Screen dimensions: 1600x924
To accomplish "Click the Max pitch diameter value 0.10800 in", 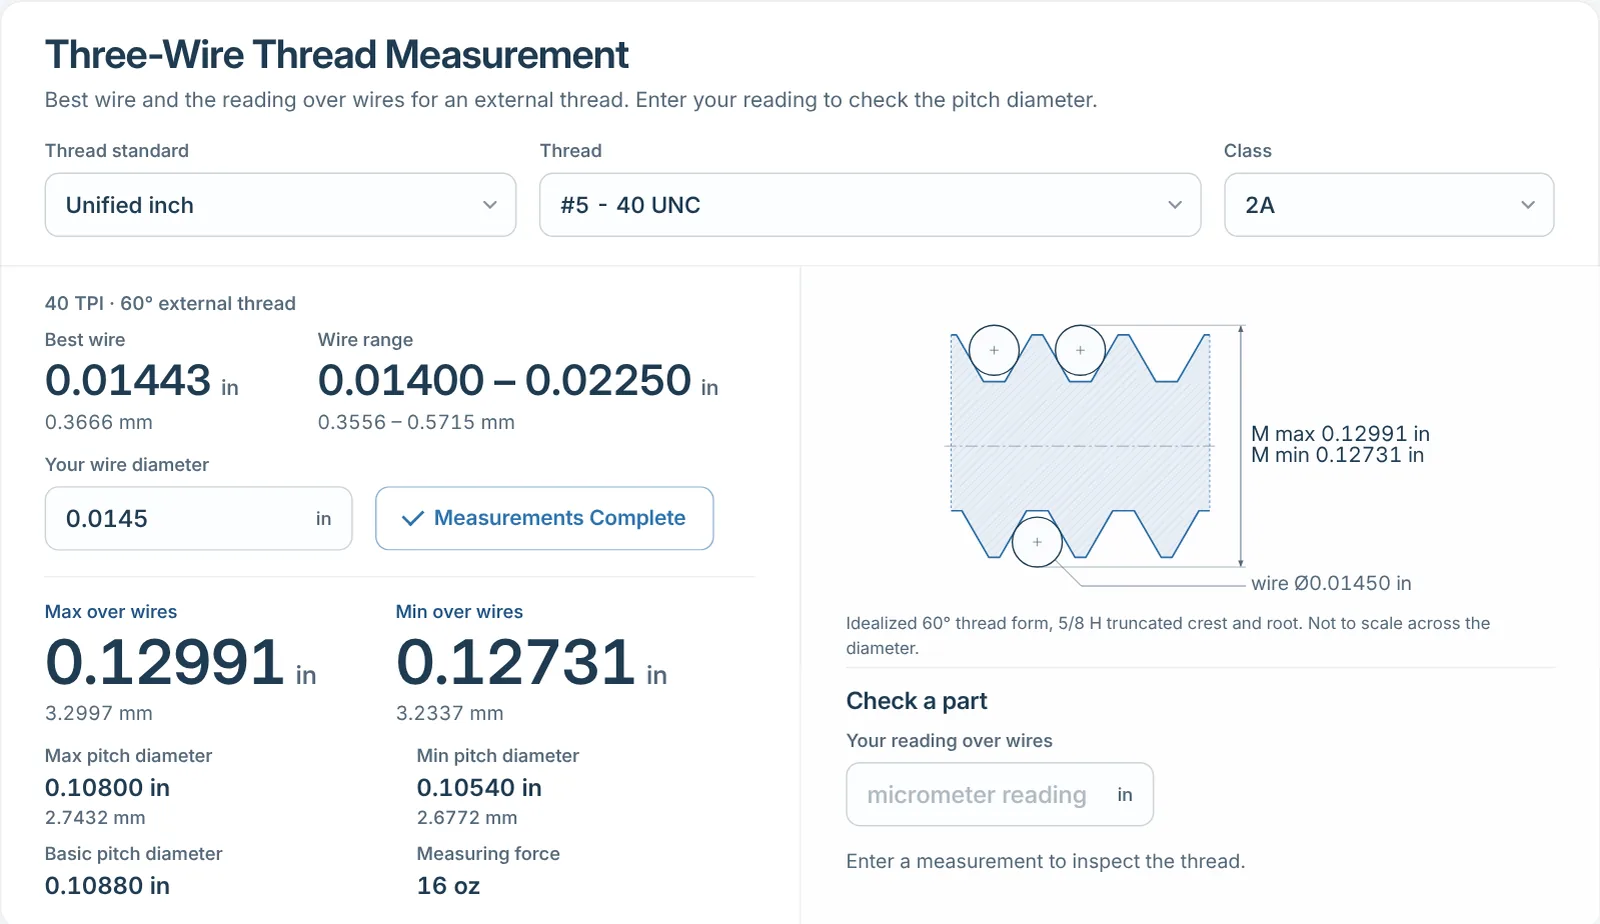I will [107, 788].
